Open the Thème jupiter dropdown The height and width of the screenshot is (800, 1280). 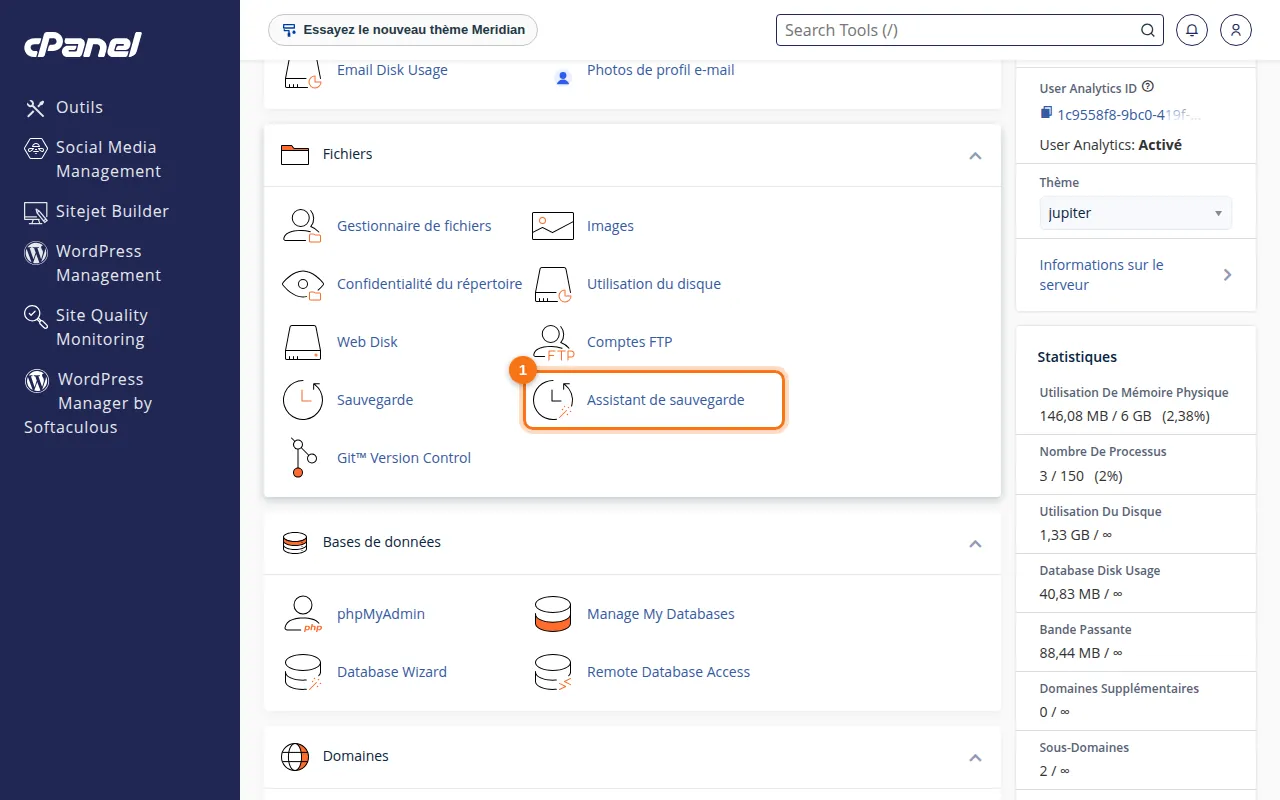(x=1135, y=213)
